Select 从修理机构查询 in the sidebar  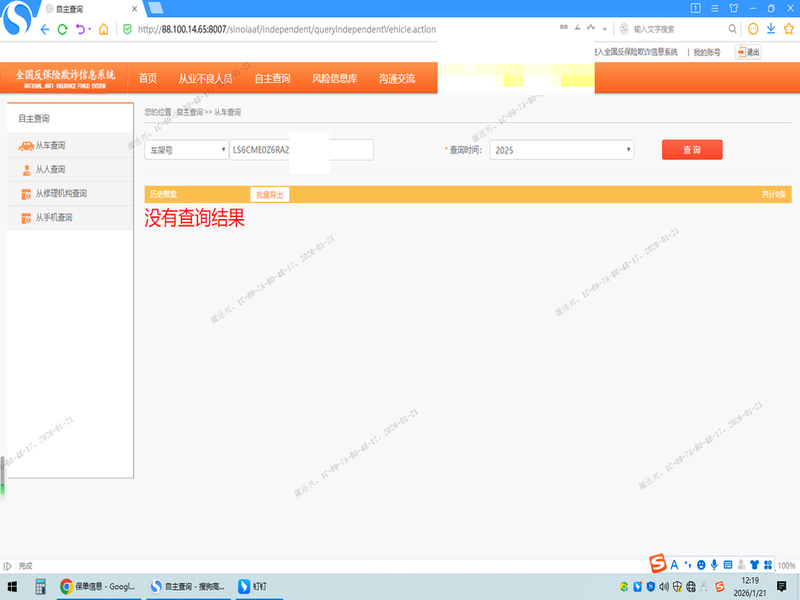coord(61,193)
